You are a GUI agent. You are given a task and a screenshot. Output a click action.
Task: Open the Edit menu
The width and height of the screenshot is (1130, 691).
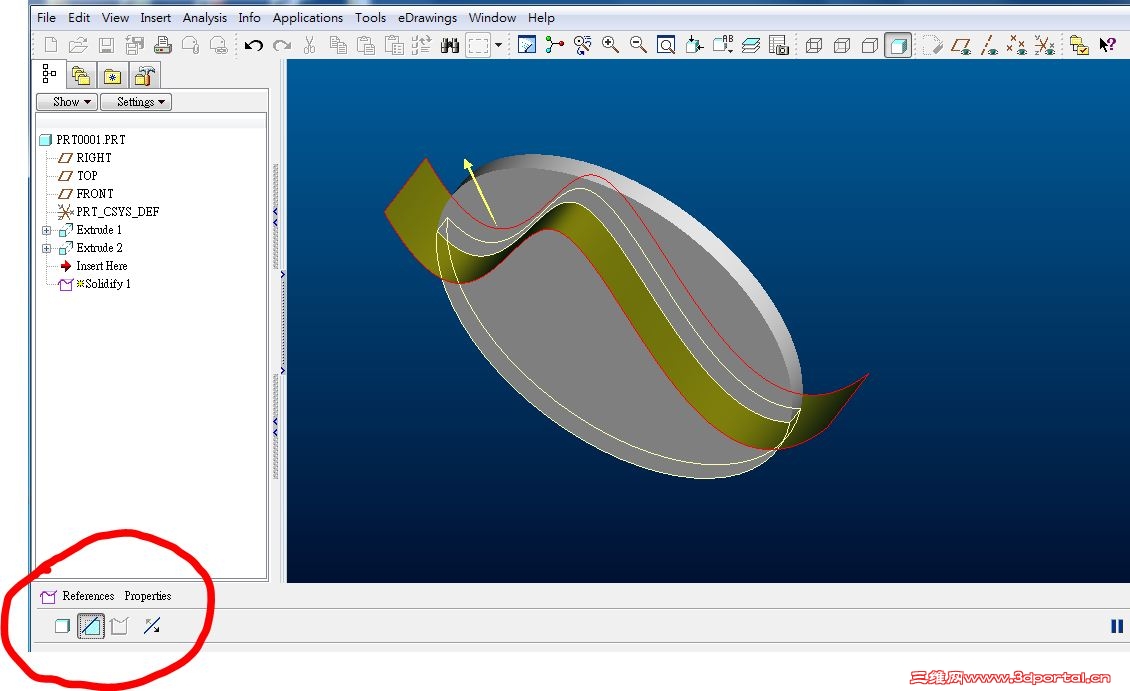[x=79, y=17]
